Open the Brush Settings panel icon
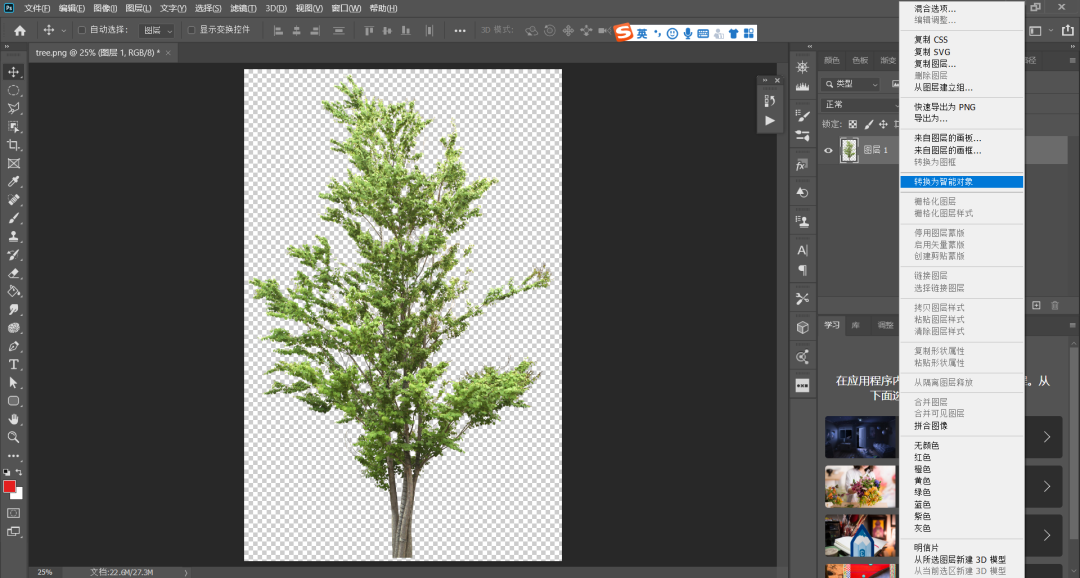The width and height of the screenshot is (1080, 578). [x=802, y=116]
